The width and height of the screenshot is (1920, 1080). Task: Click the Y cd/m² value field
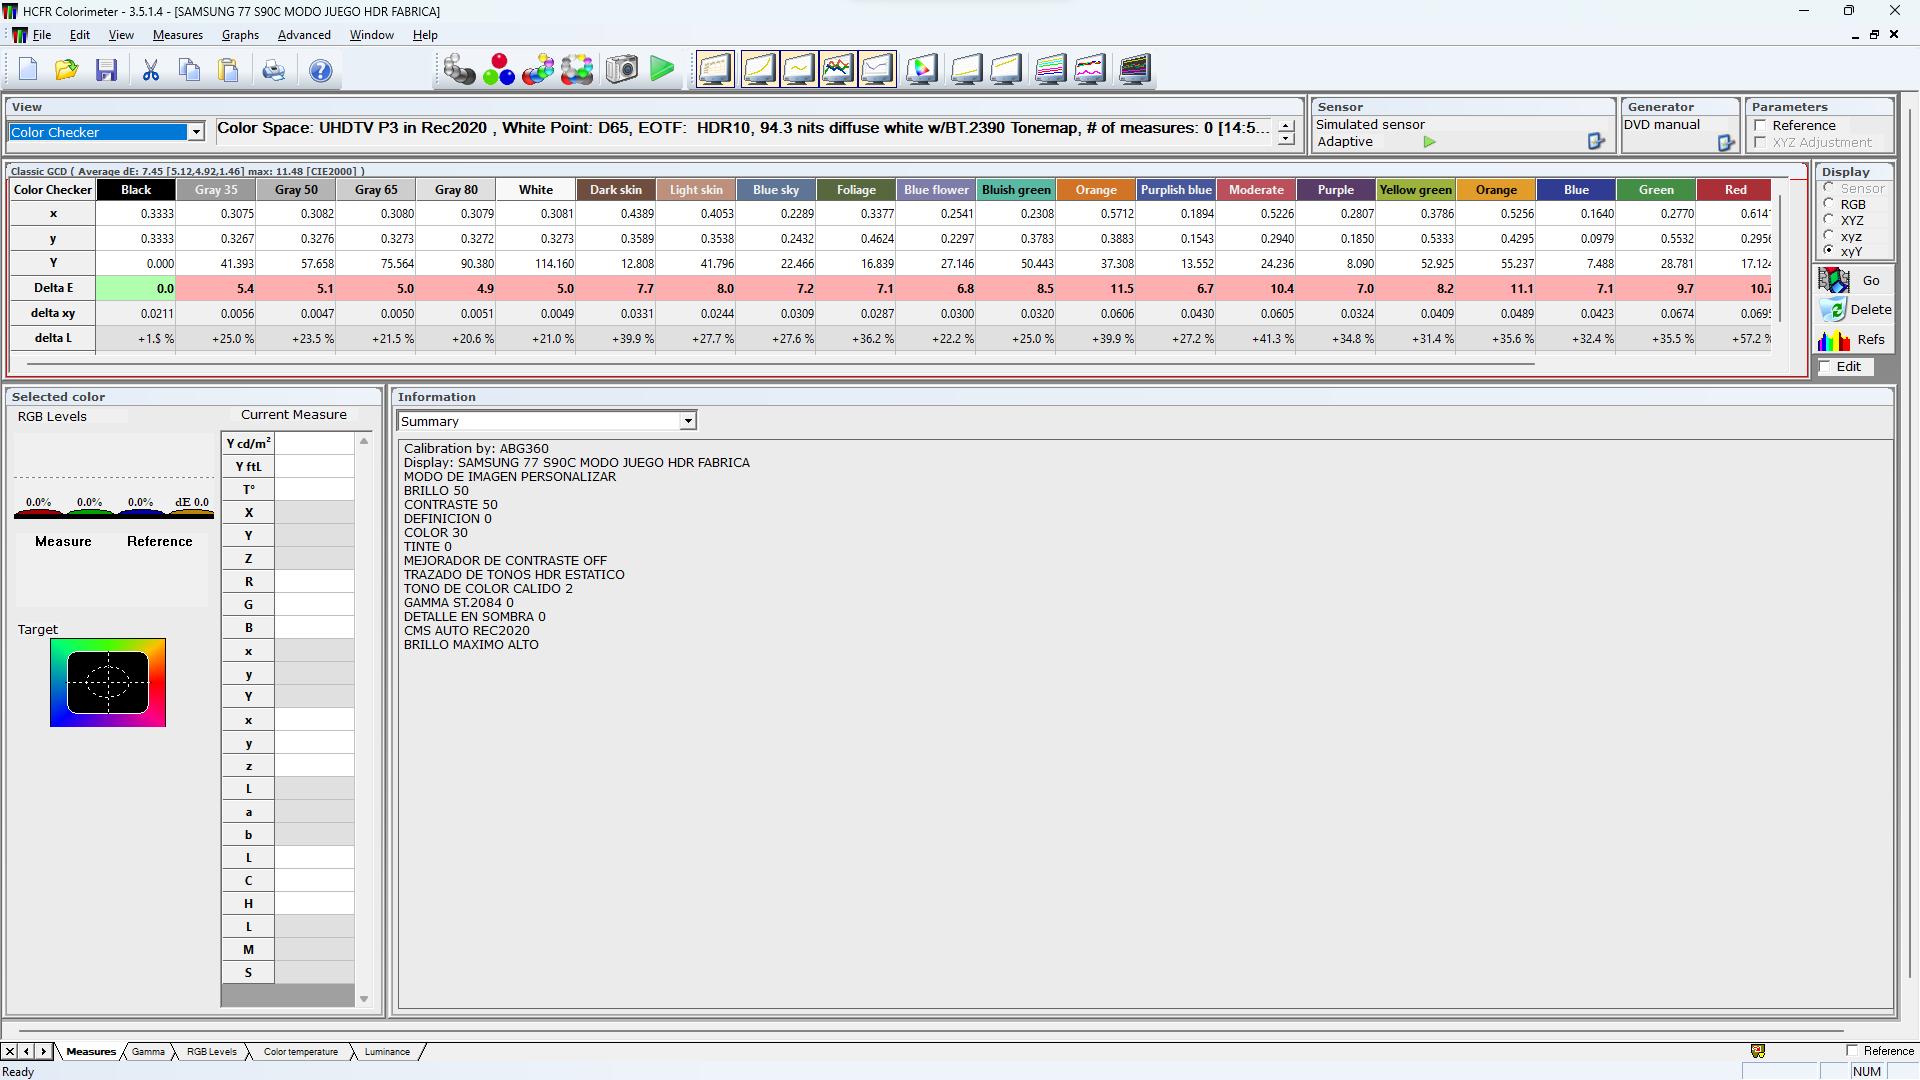tap(314, 443)
